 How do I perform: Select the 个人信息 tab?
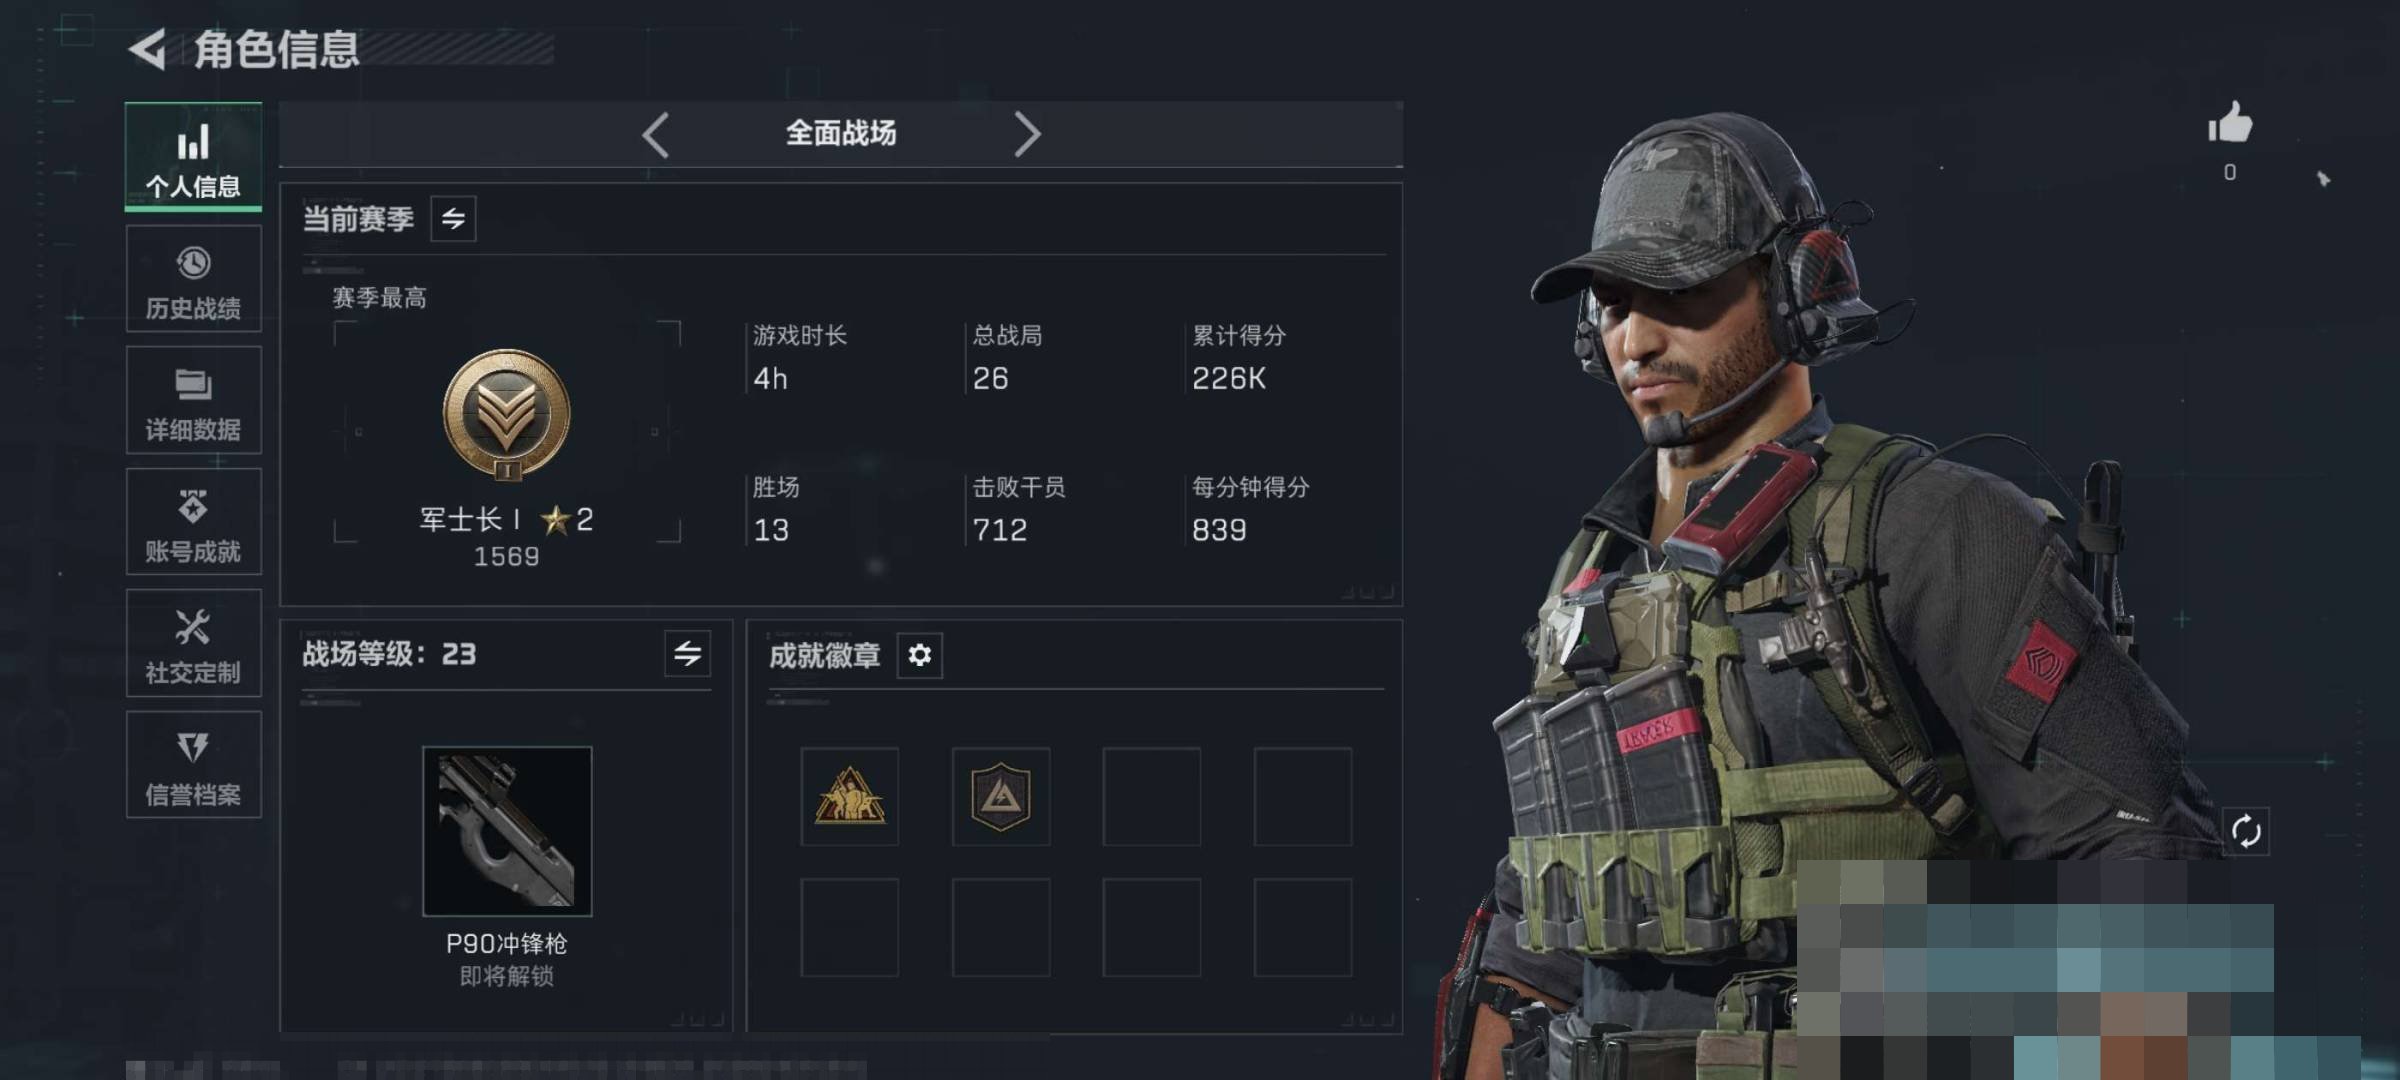point(194,157)
